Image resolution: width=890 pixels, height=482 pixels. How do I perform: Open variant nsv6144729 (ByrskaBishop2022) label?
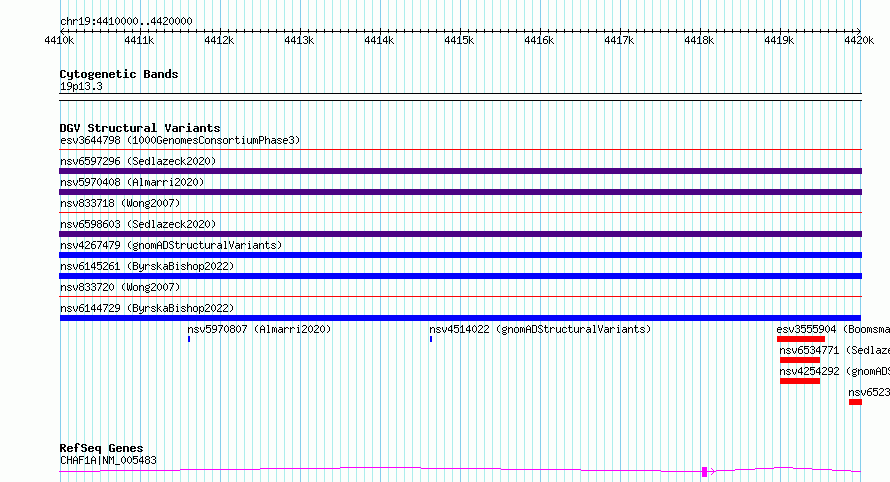(147, 308)
